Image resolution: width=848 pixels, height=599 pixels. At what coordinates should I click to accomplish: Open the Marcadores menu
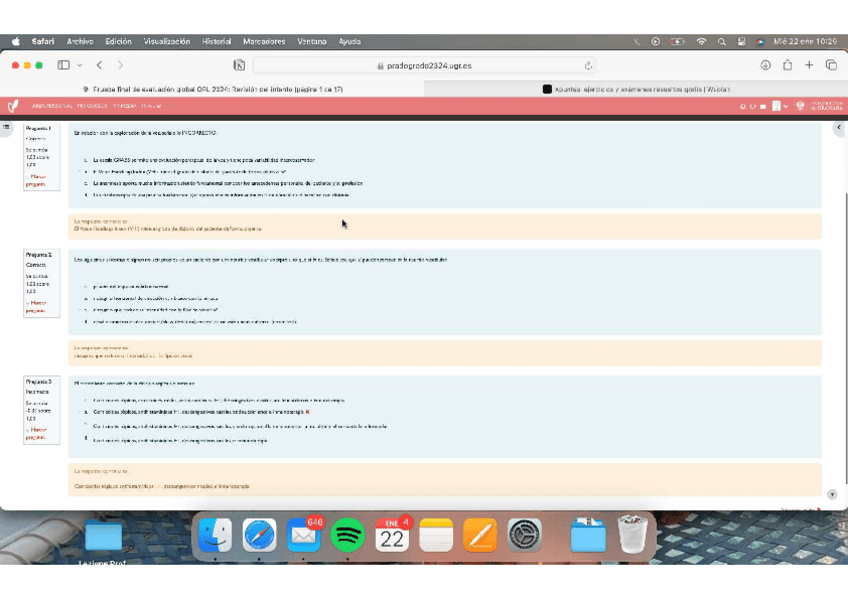tap(263, 42)
